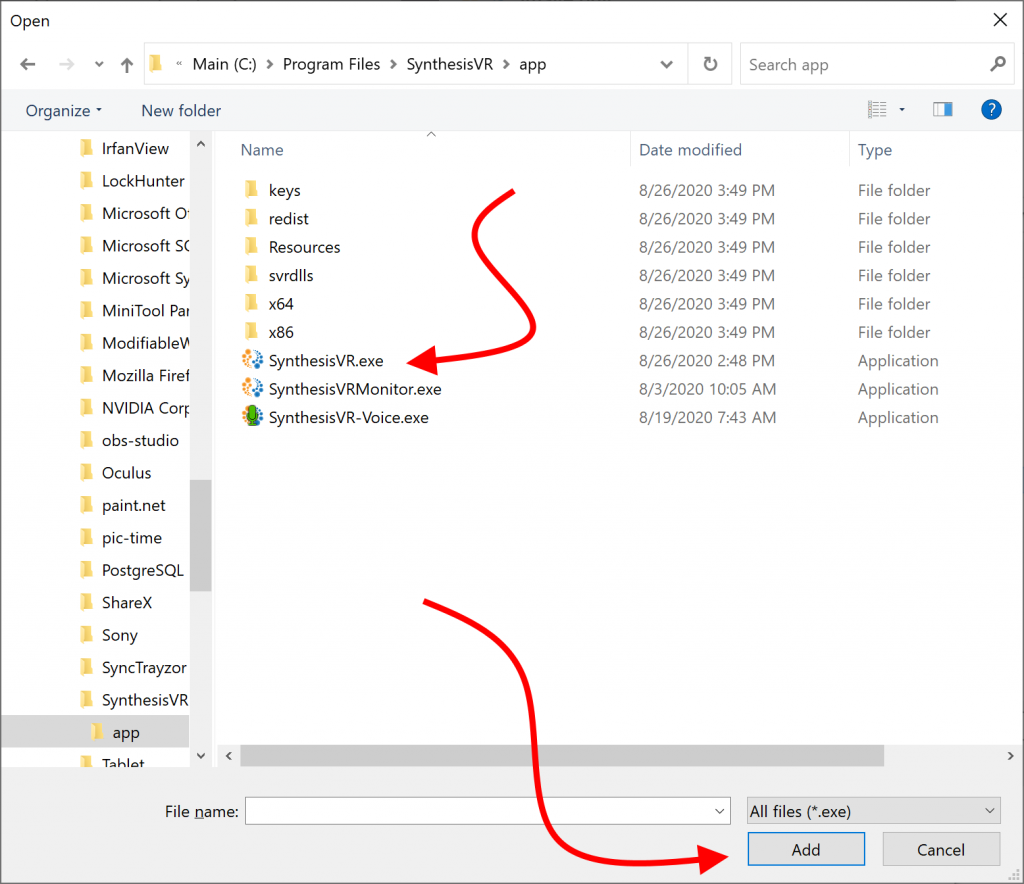This screenshot has width=1024, height=884.
Task: Select ShareX in the folder tree
Action: (127, 603)
